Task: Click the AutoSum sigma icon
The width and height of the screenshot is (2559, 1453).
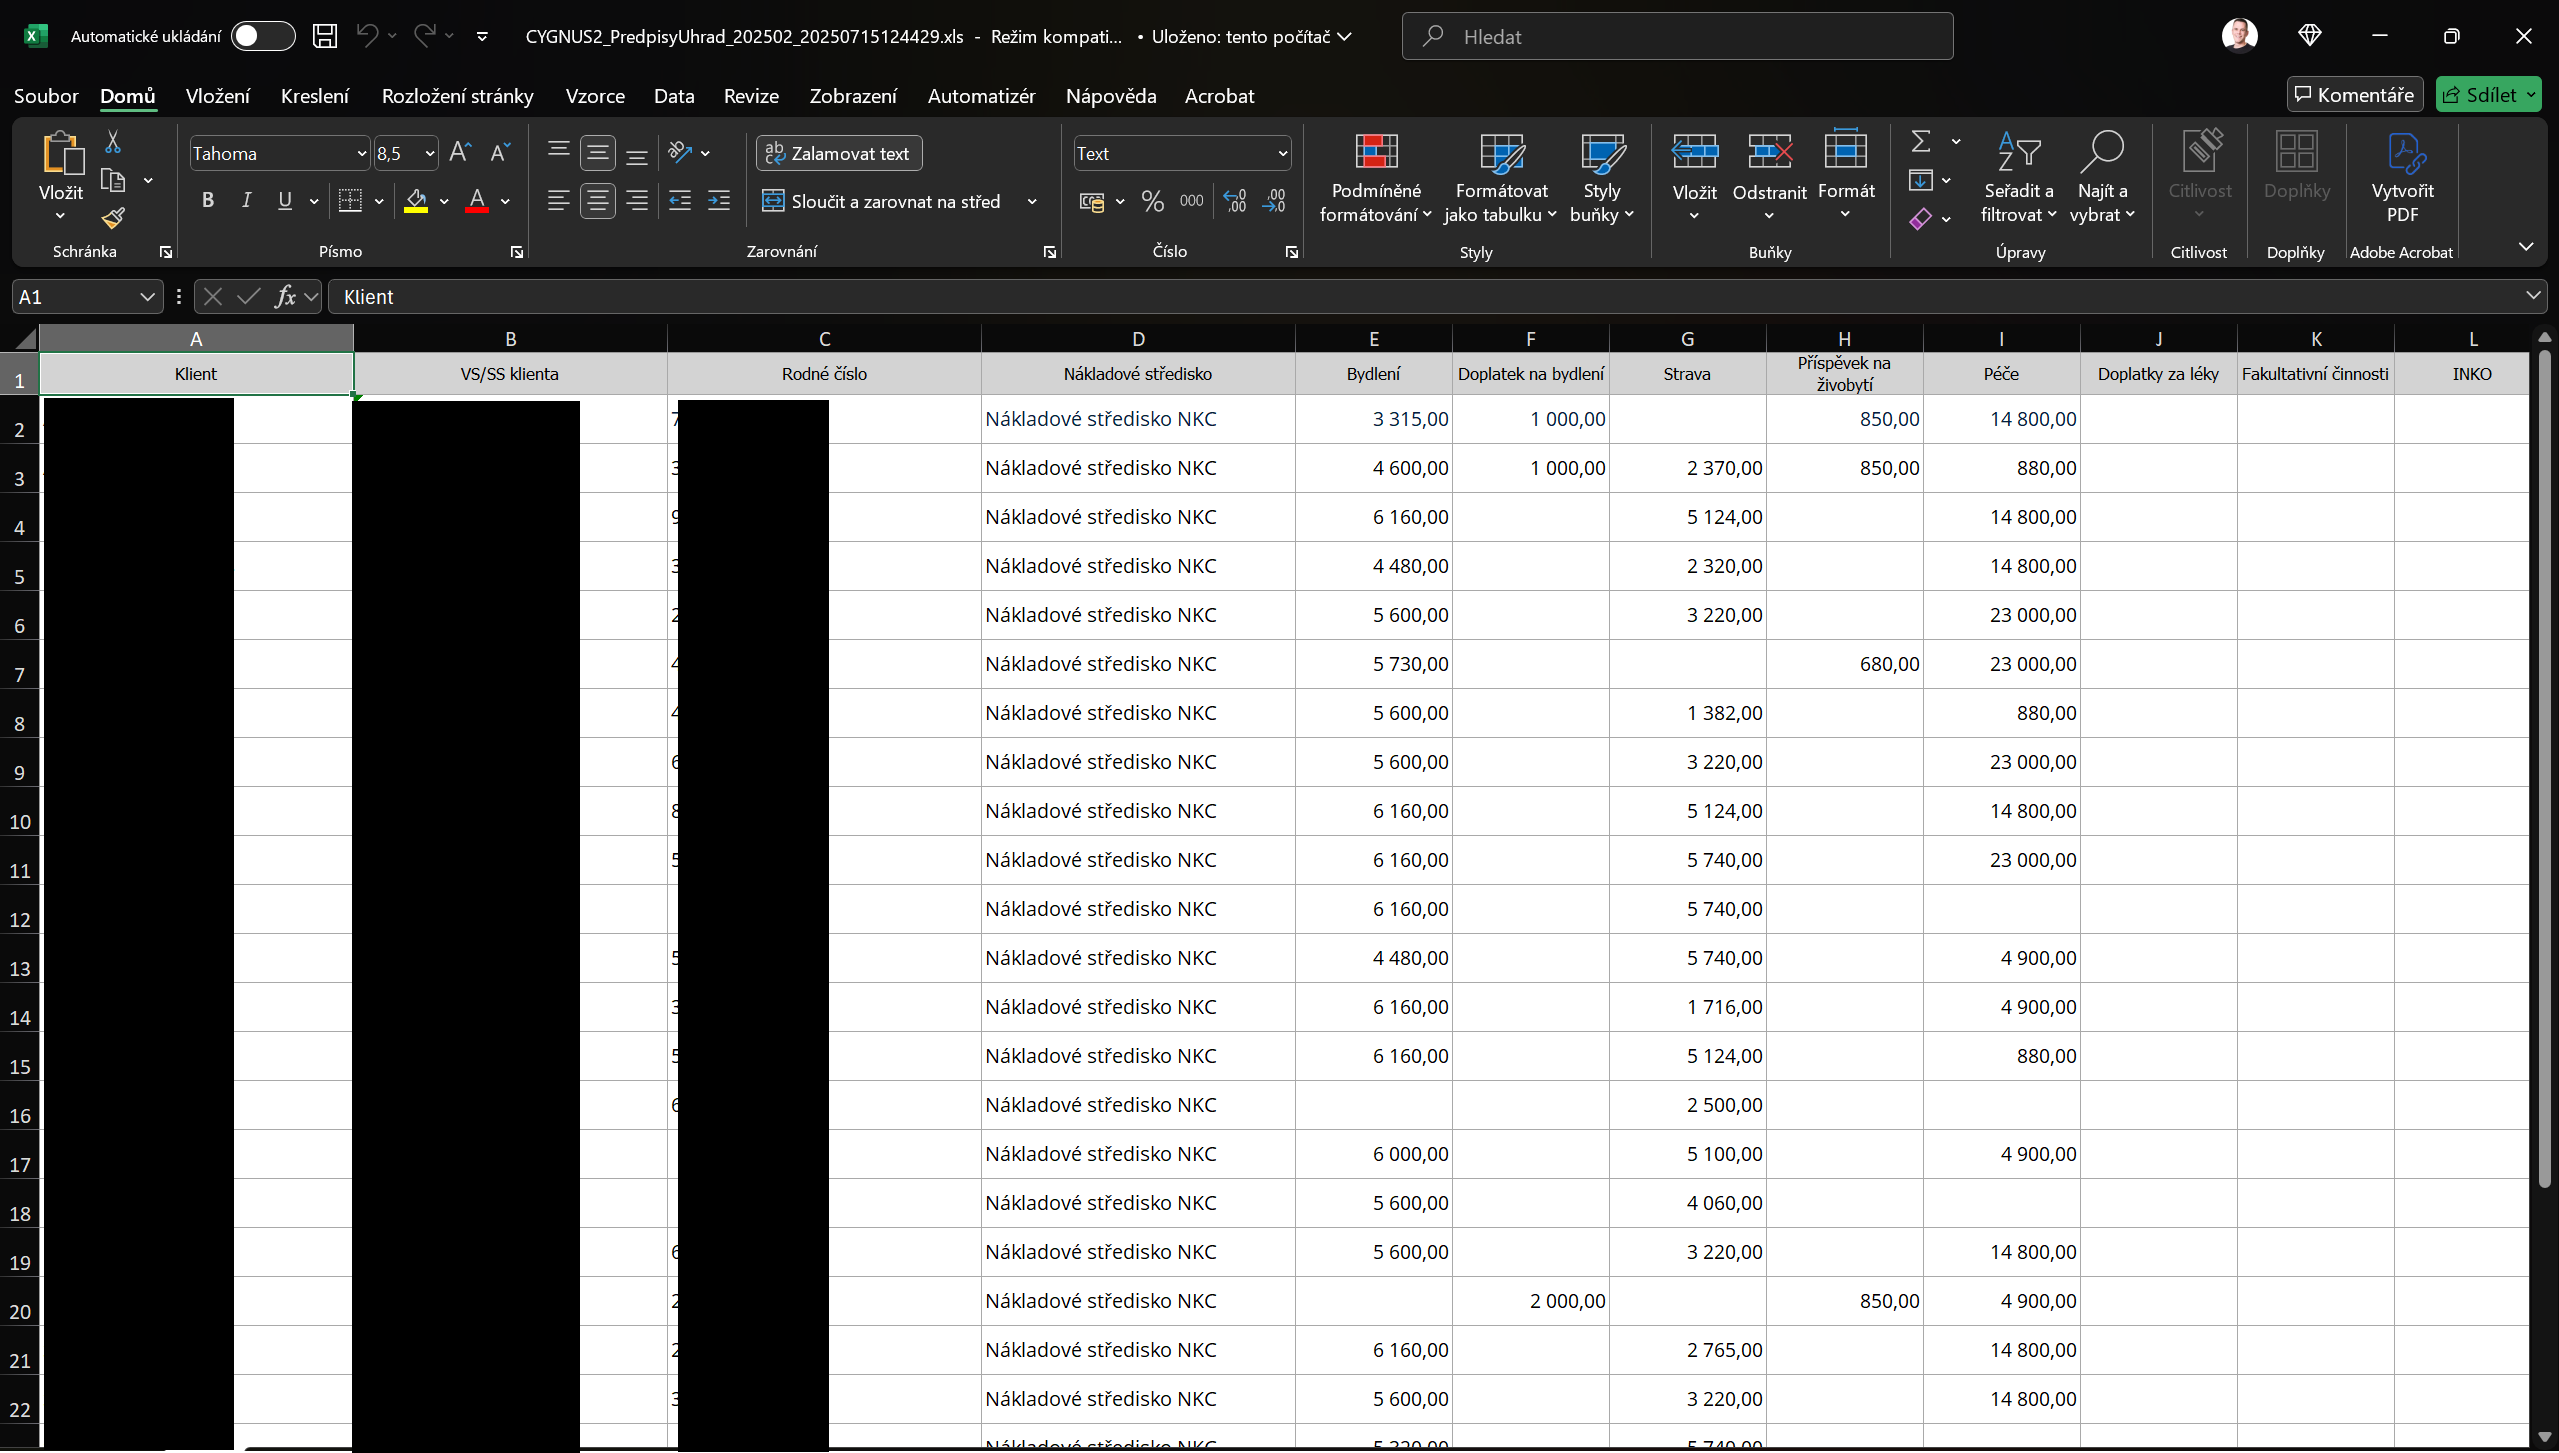Action: (x=1920, y=142)
